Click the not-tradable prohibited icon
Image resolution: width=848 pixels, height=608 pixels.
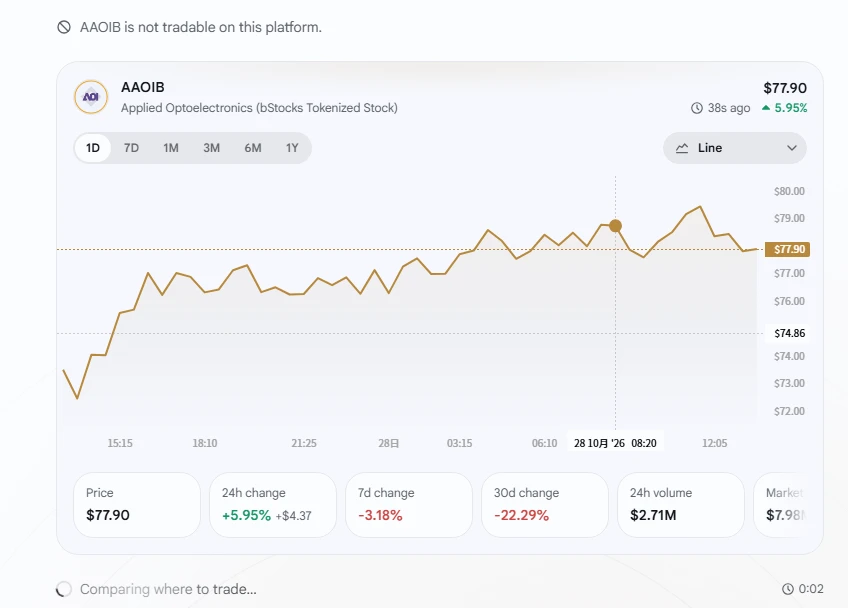64,27
